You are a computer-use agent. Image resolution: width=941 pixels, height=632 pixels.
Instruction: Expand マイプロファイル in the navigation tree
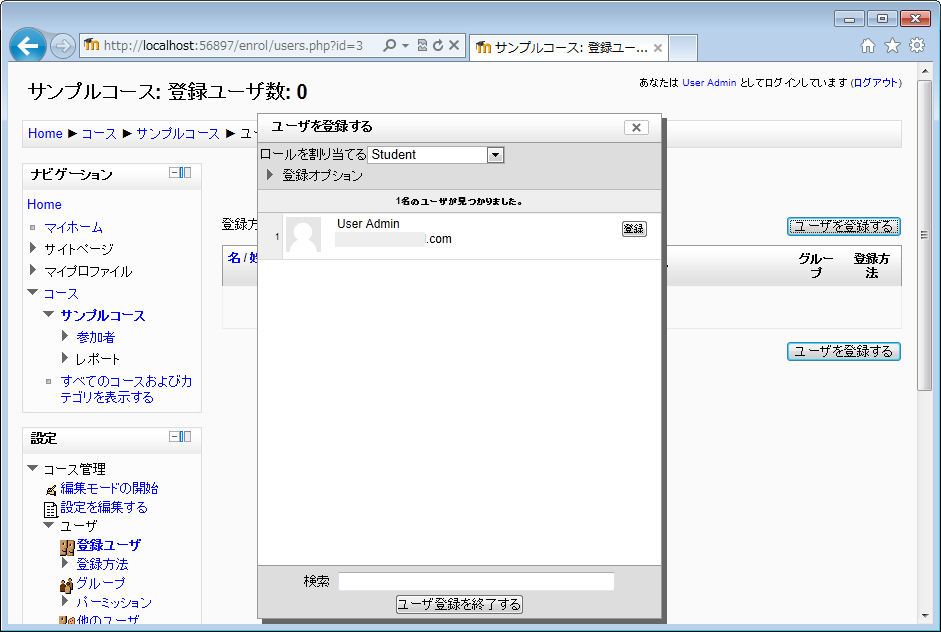point(34,271)
